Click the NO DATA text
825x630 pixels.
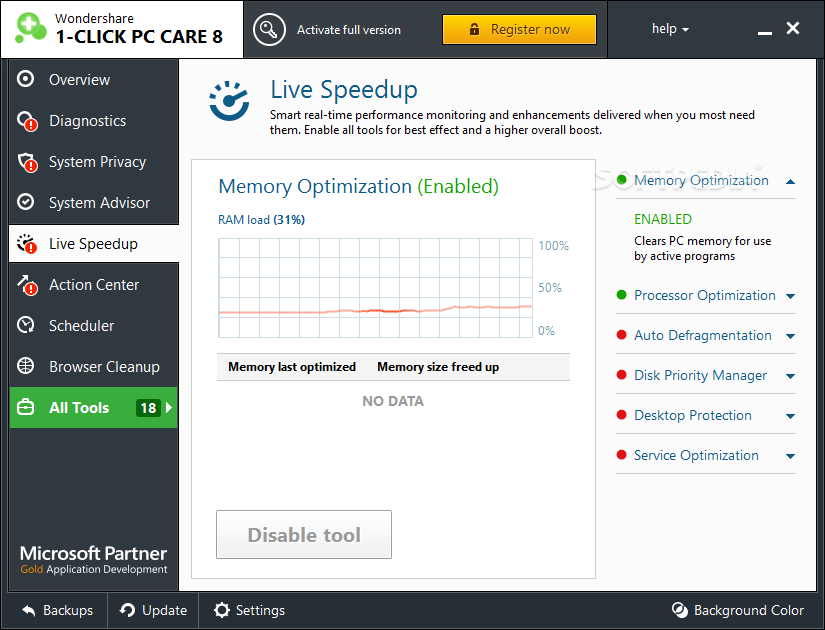tap(393, 401)
